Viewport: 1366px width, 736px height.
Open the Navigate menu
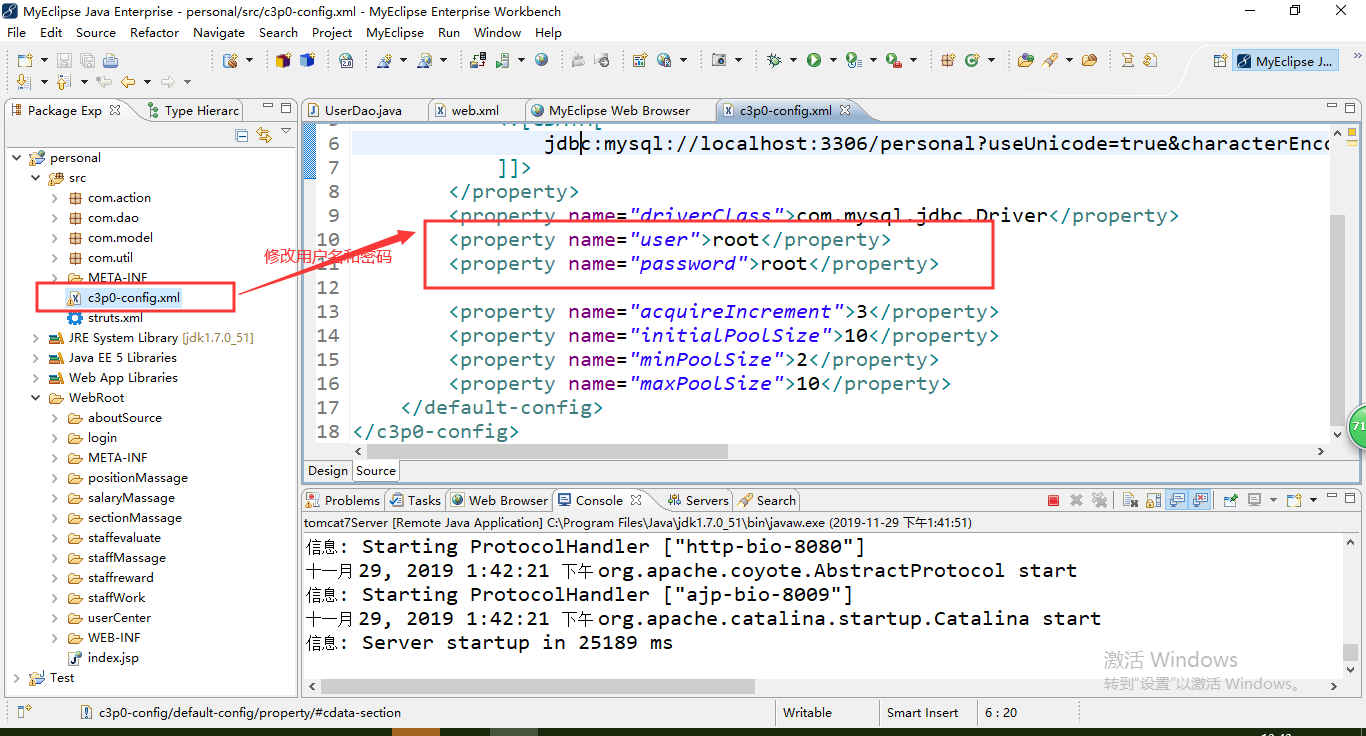pos(219,32)
